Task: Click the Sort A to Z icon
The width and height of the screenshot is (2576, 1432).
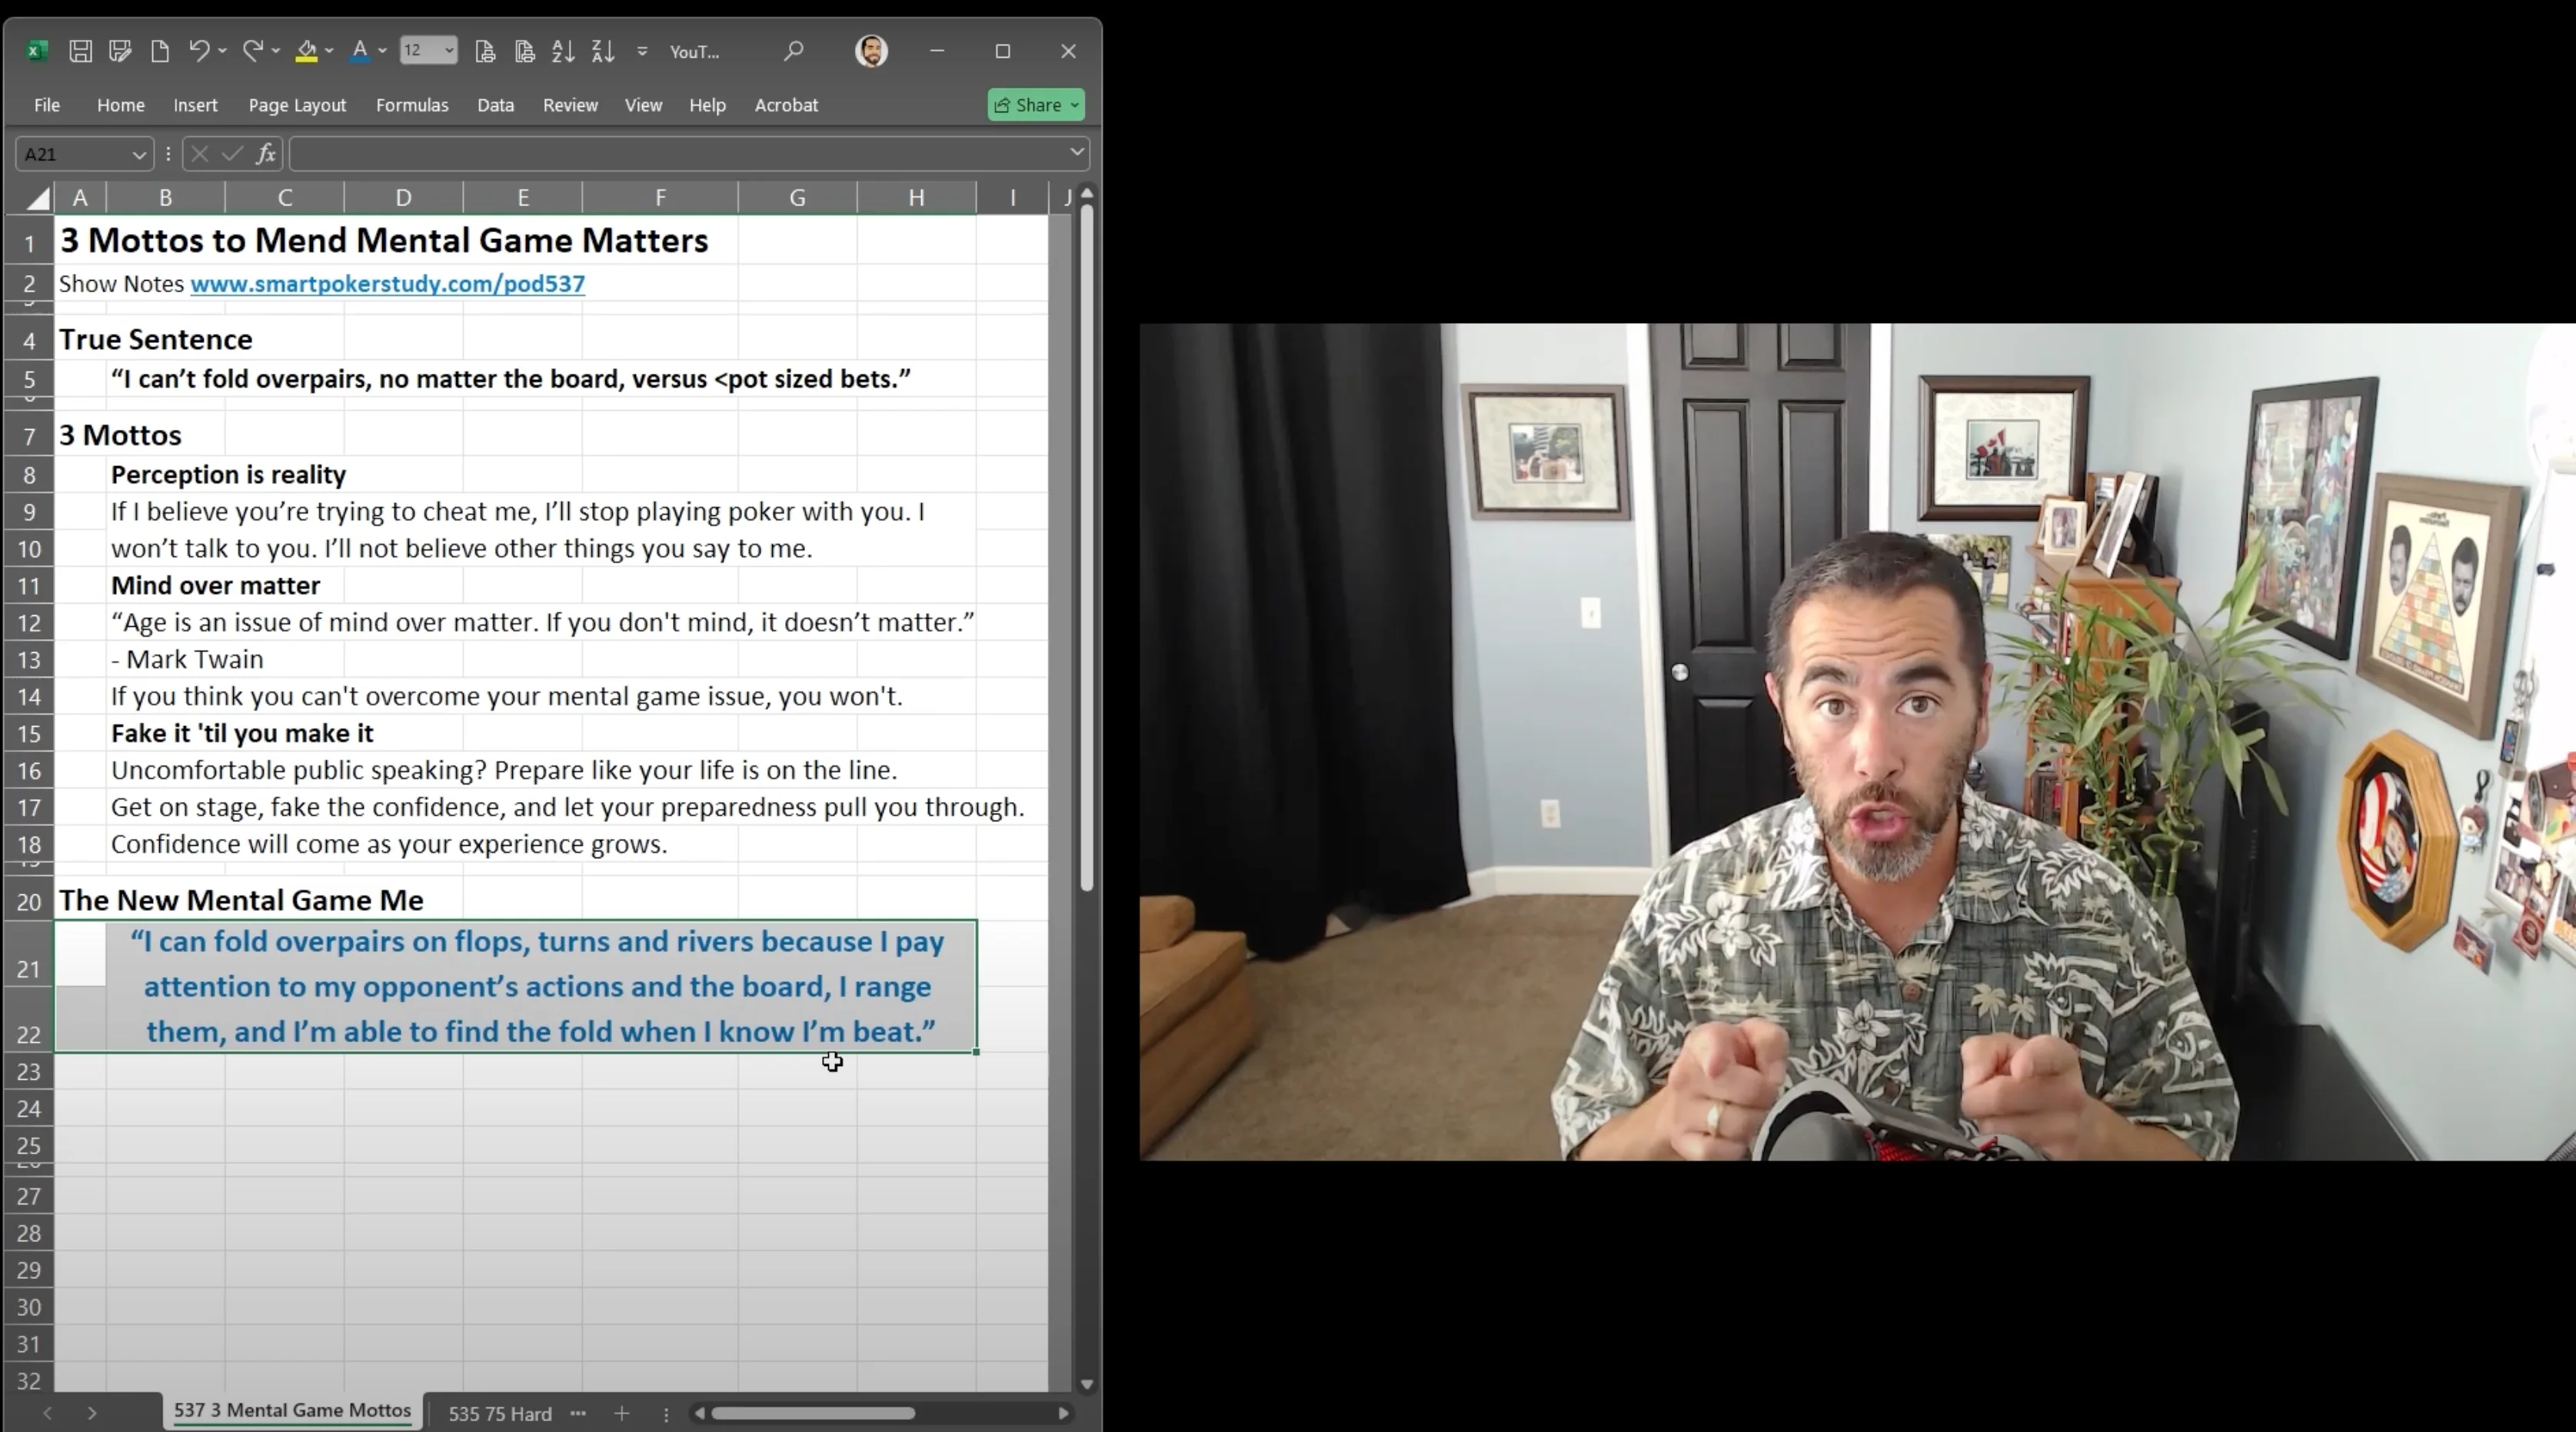Action: point(563,51)
